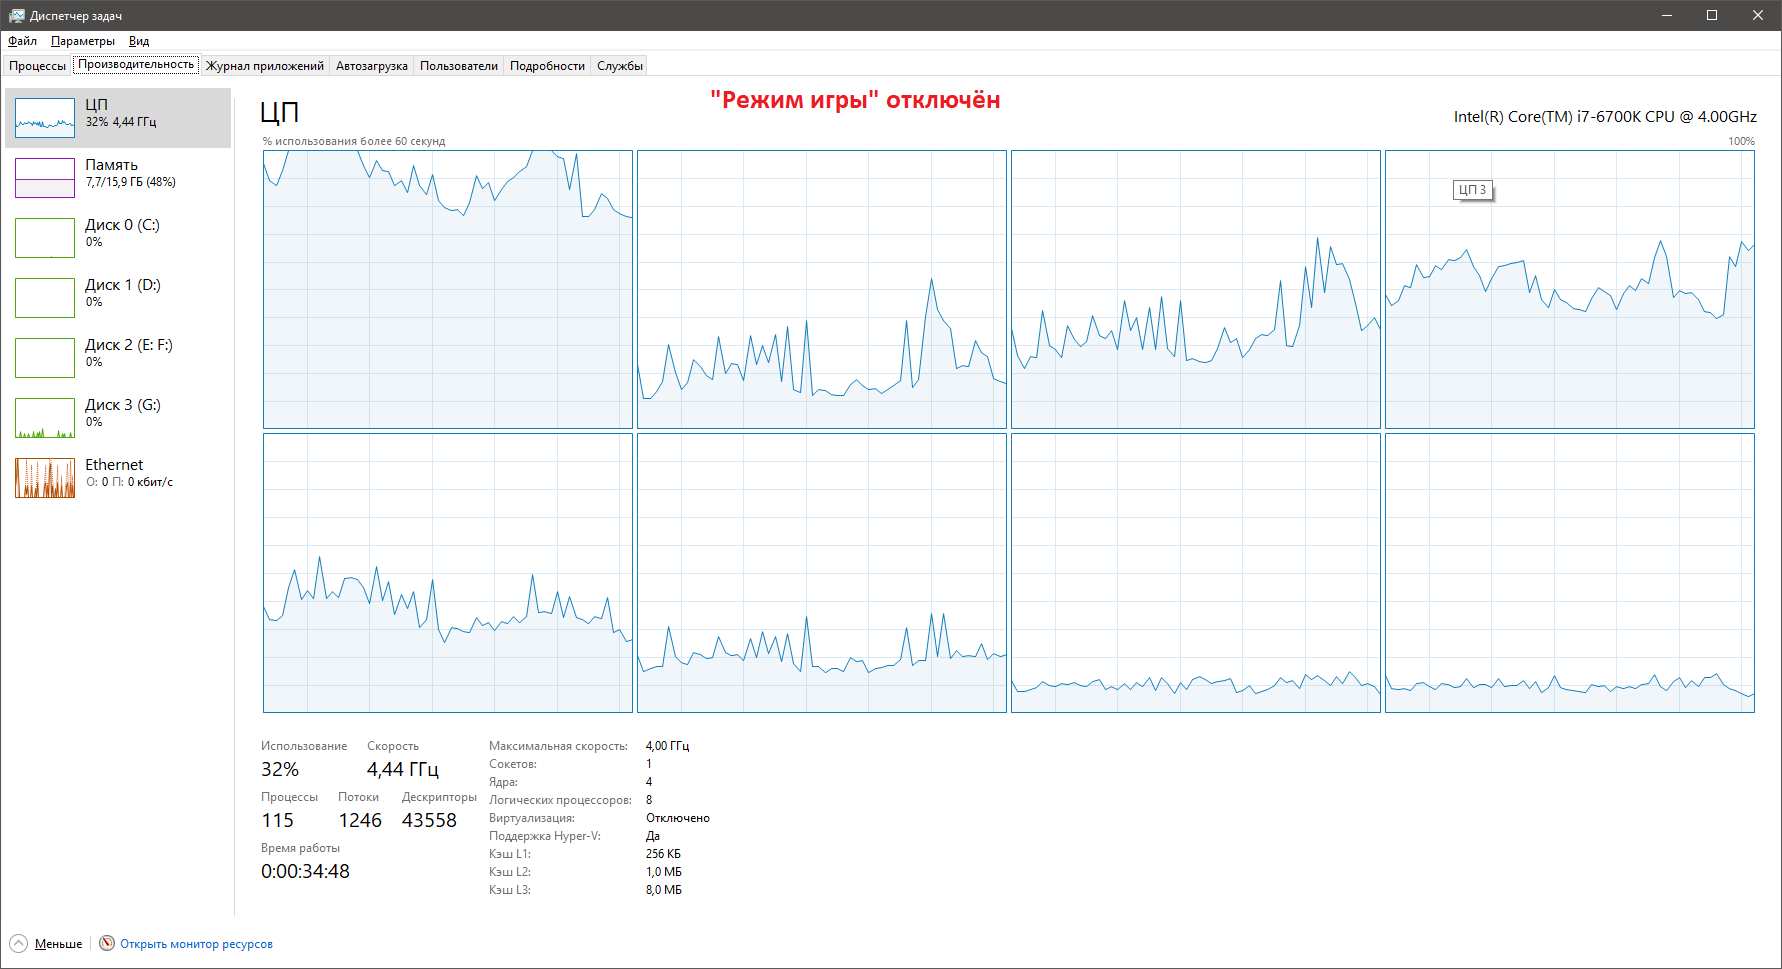Image resolution: width=1782 pixels, height=969 pixels.
Task: Click the 256 КБ L1 cache value
Action: (x=663, y=854)
